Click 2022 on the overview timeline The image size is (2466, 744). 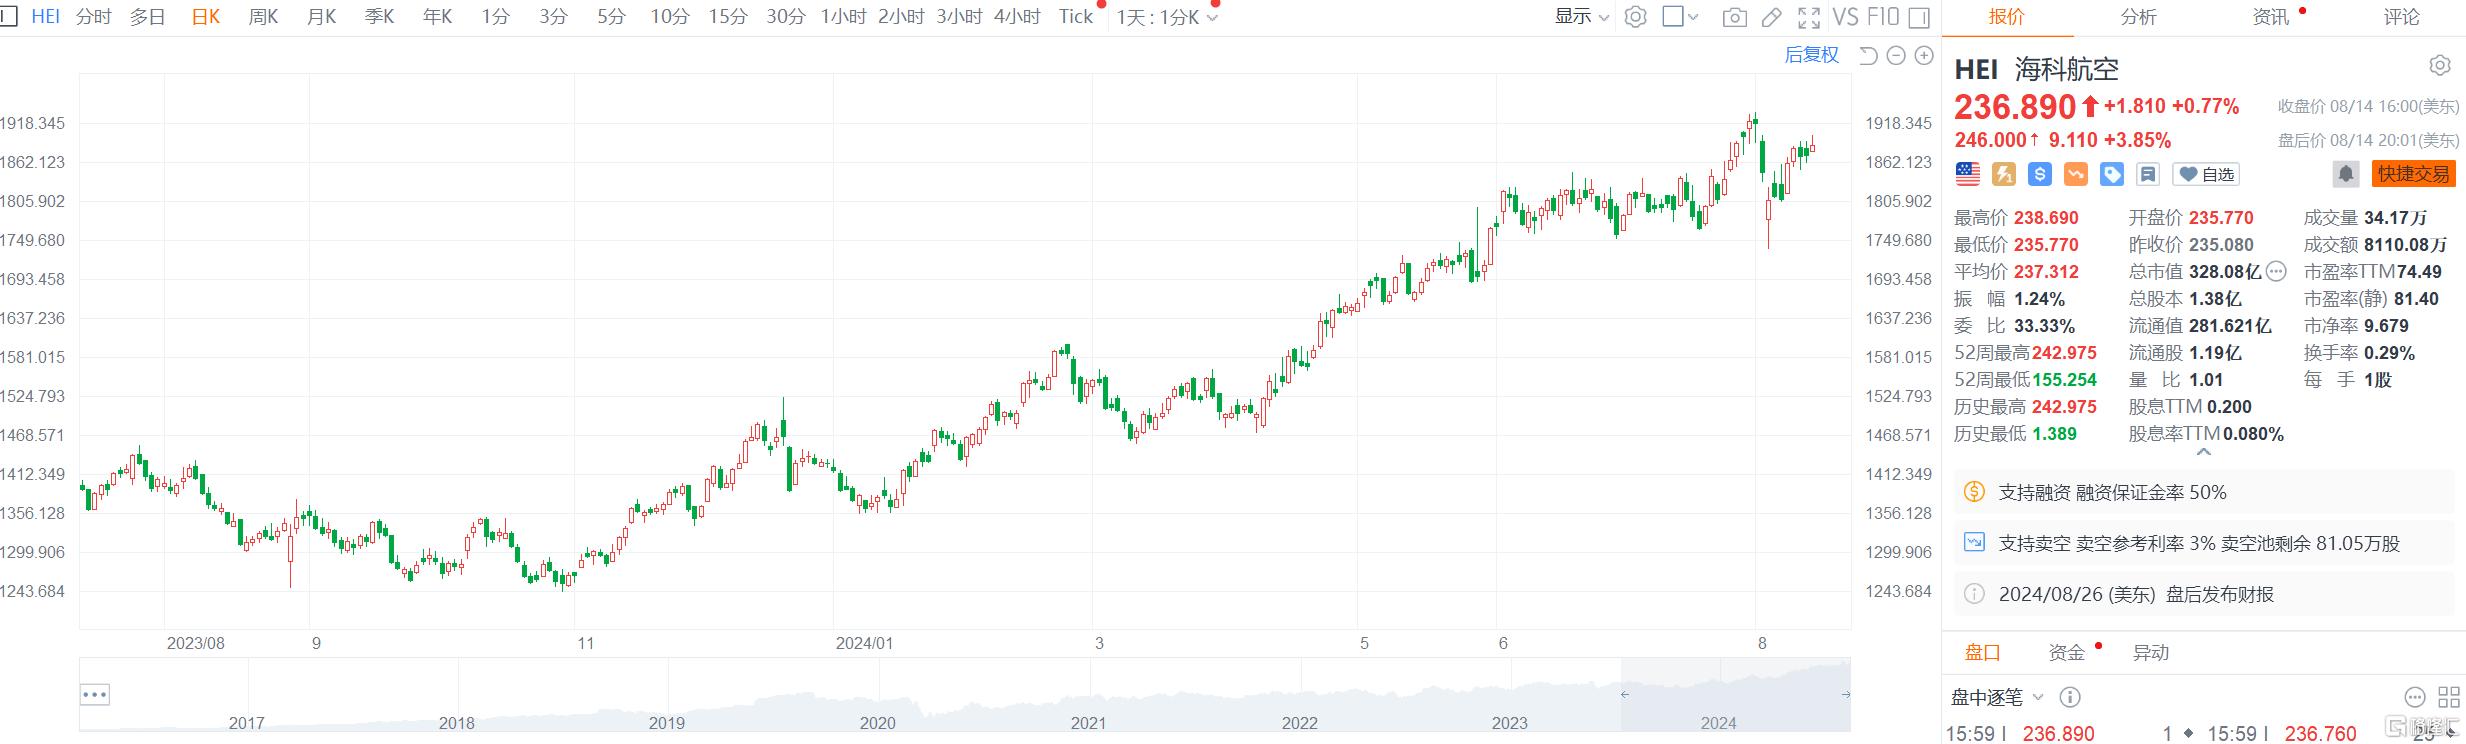coord(1299,723)
